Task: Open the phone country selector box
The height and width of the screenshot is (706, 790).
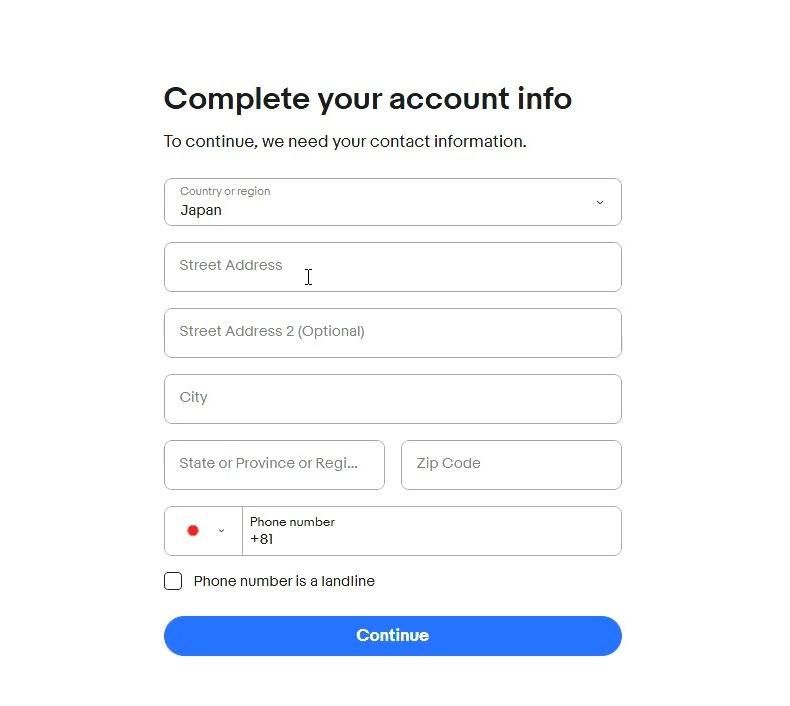Action: [x=204, y=531]
